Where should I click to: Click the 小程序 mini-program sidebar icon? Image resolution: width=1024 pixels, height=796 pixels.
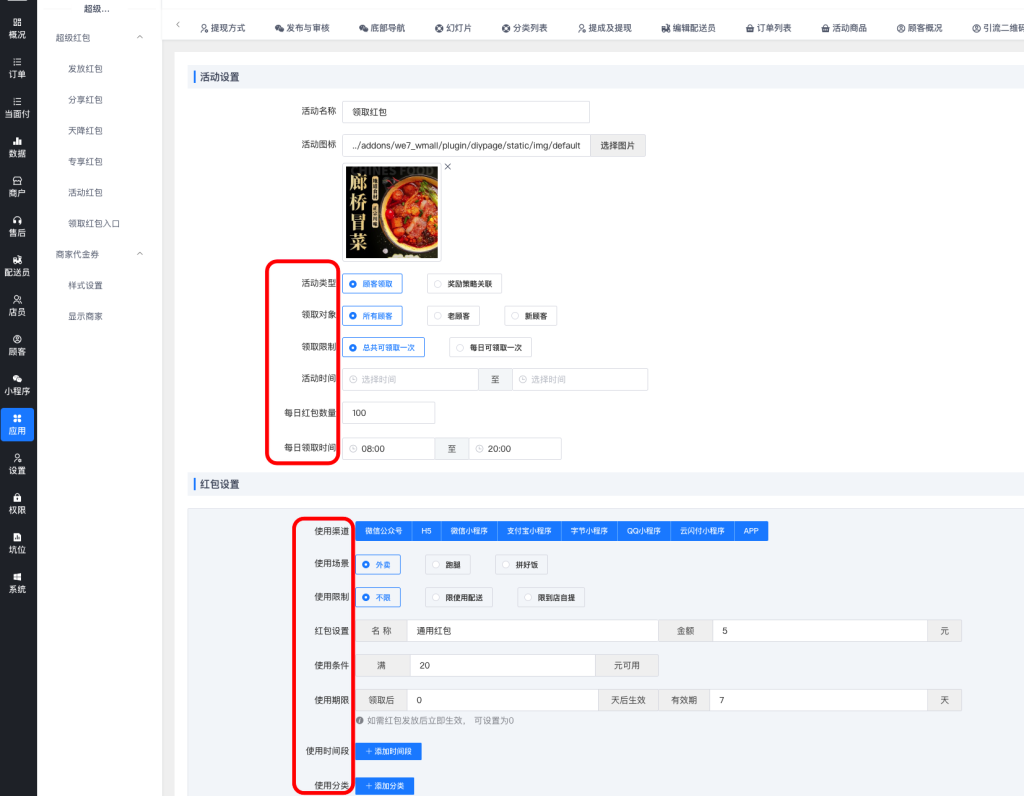coord(17,384)
